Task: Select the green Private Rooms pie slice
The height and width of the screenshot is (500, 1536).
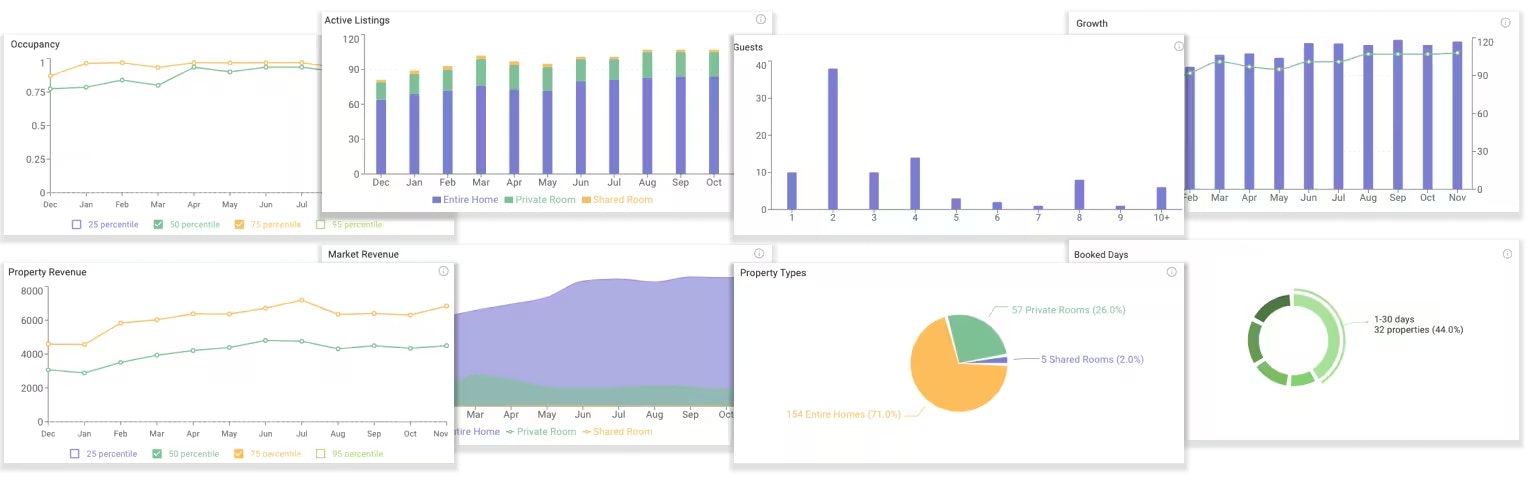Action: (x=978, y=338)
